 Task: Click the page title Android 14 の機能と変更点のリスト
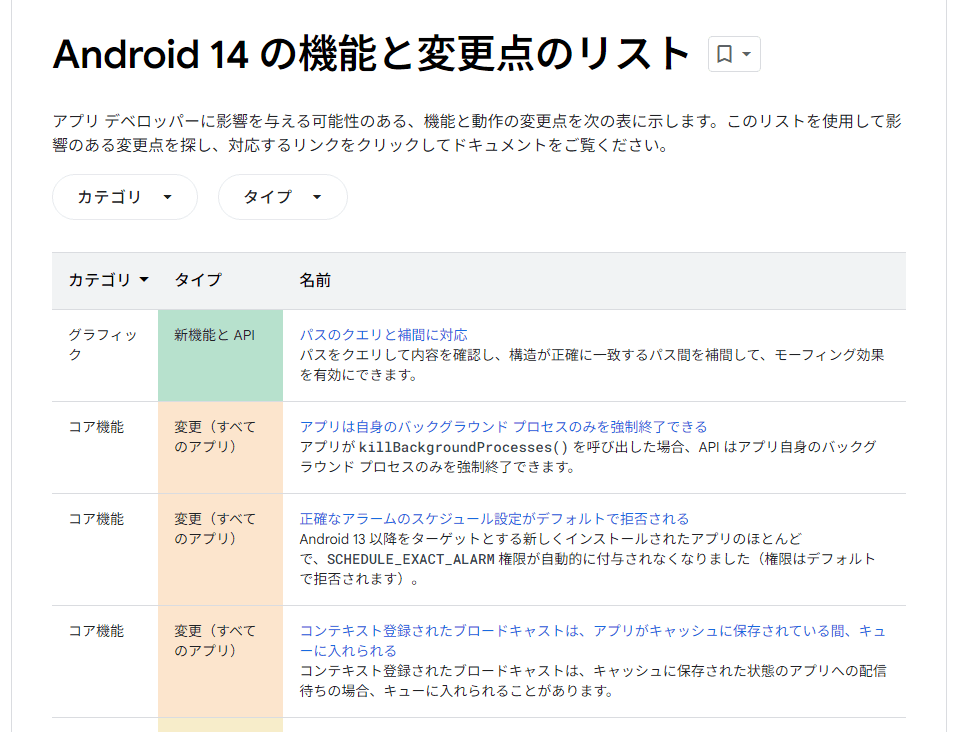[x=371, y=54]
